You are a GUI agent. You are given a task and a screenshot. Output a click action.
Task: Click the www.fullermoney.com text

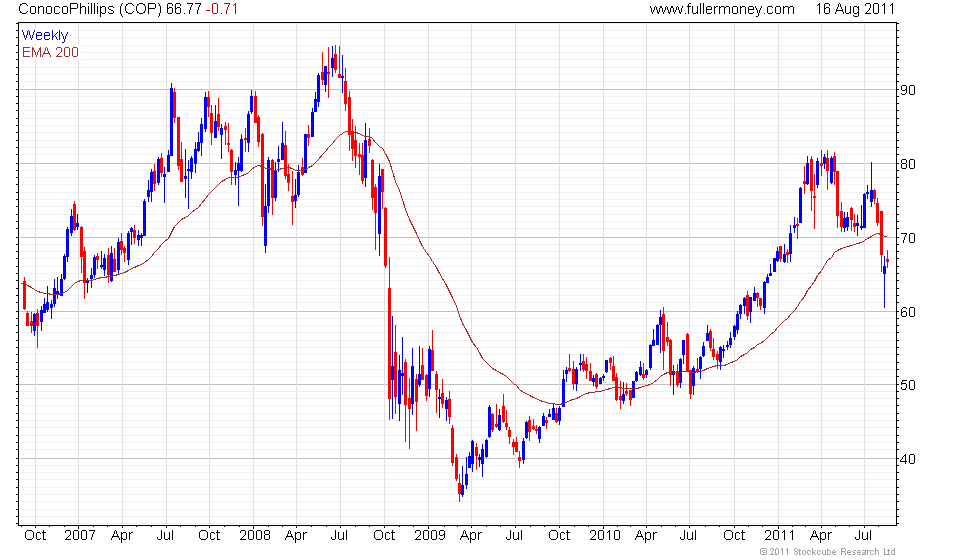tap(722, 9)
